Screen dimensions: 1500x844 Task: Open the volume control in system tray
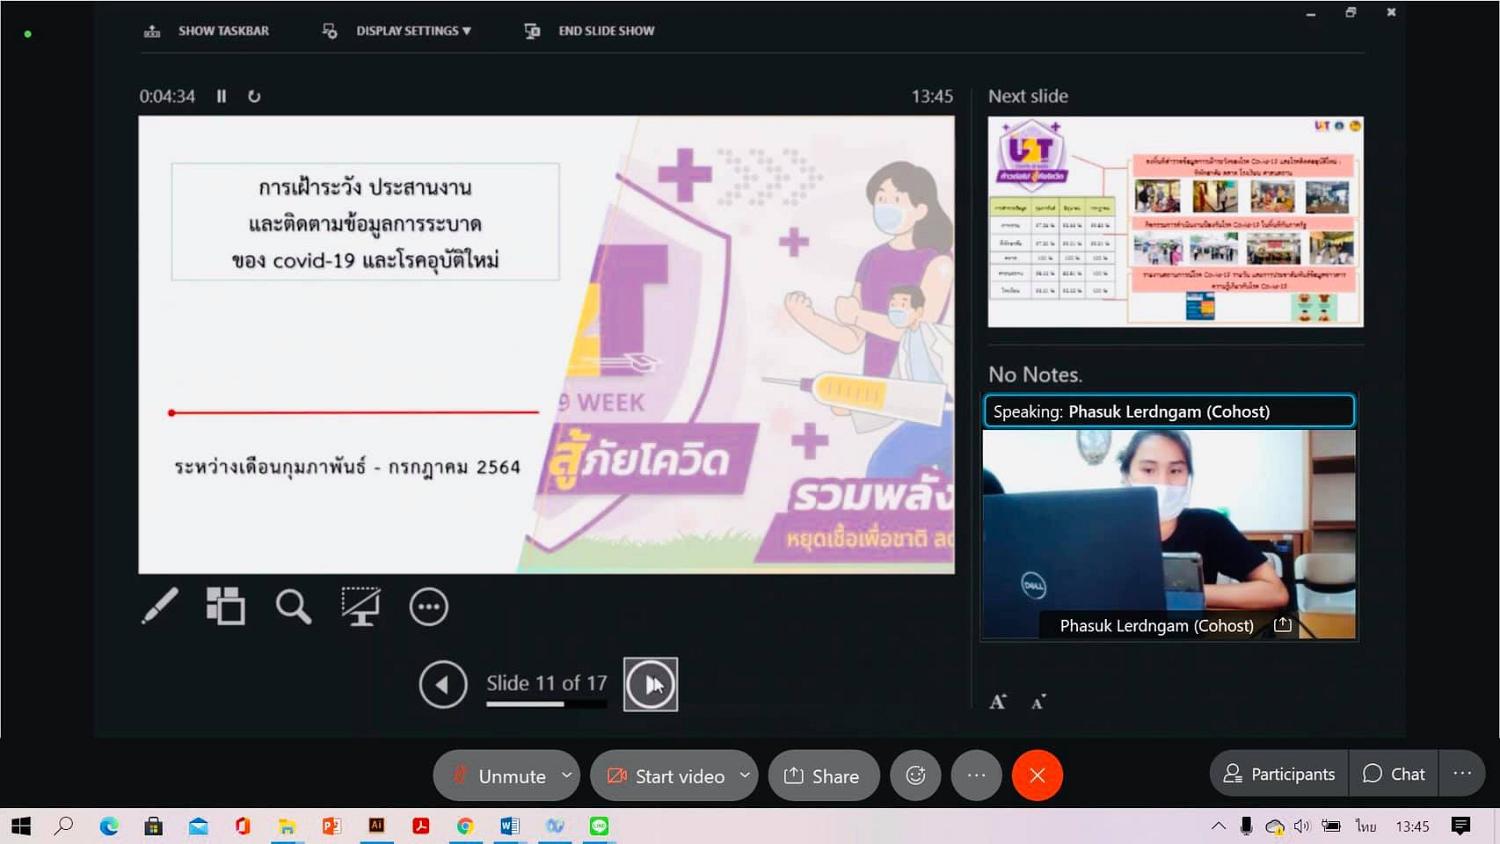1302,826
